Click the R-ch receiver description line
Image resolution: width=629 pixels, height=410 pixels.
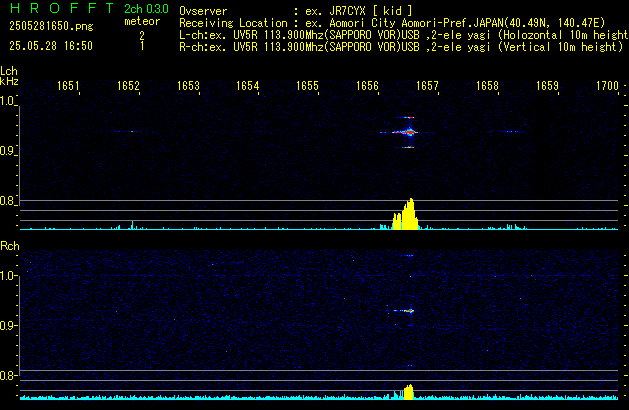(x=401, y=47)
